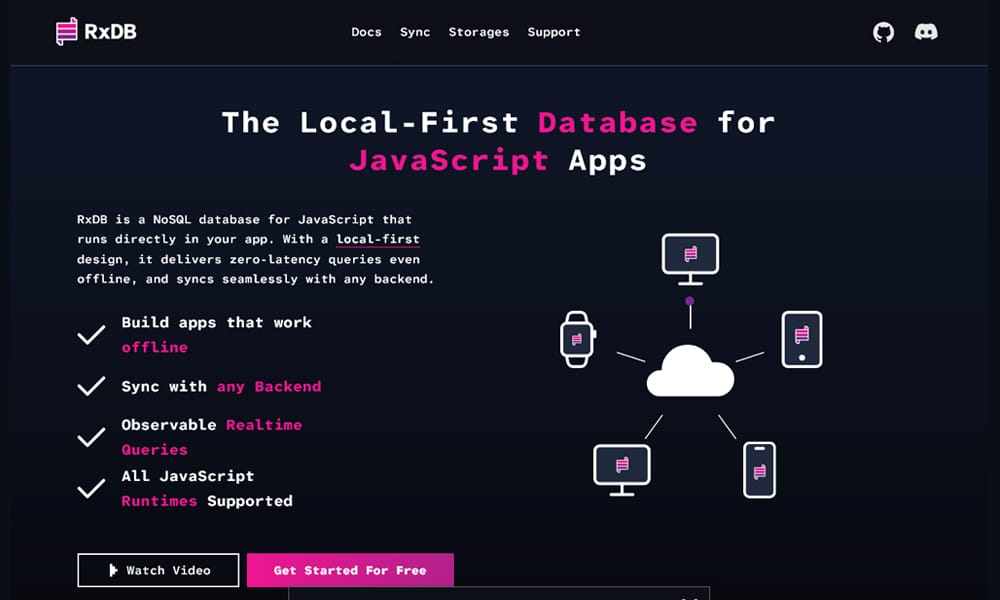Viewport: 1000px width, 600px height.
Task: Open the Docs menu item
Action: tap(366, 32)
